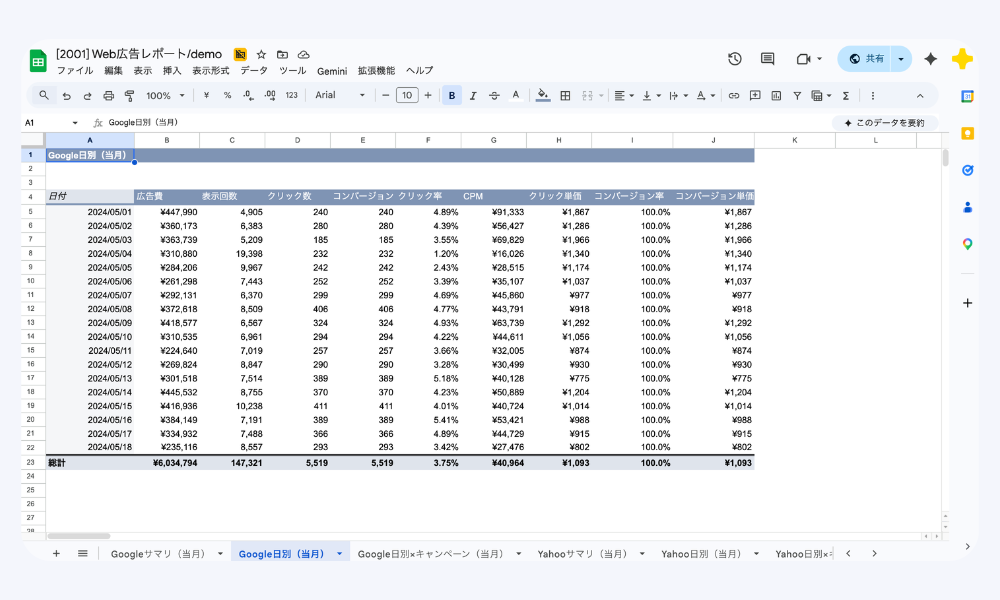Open the fill color picker
The height and width of the screenshot is (600, 1000).
pos(543,96)
